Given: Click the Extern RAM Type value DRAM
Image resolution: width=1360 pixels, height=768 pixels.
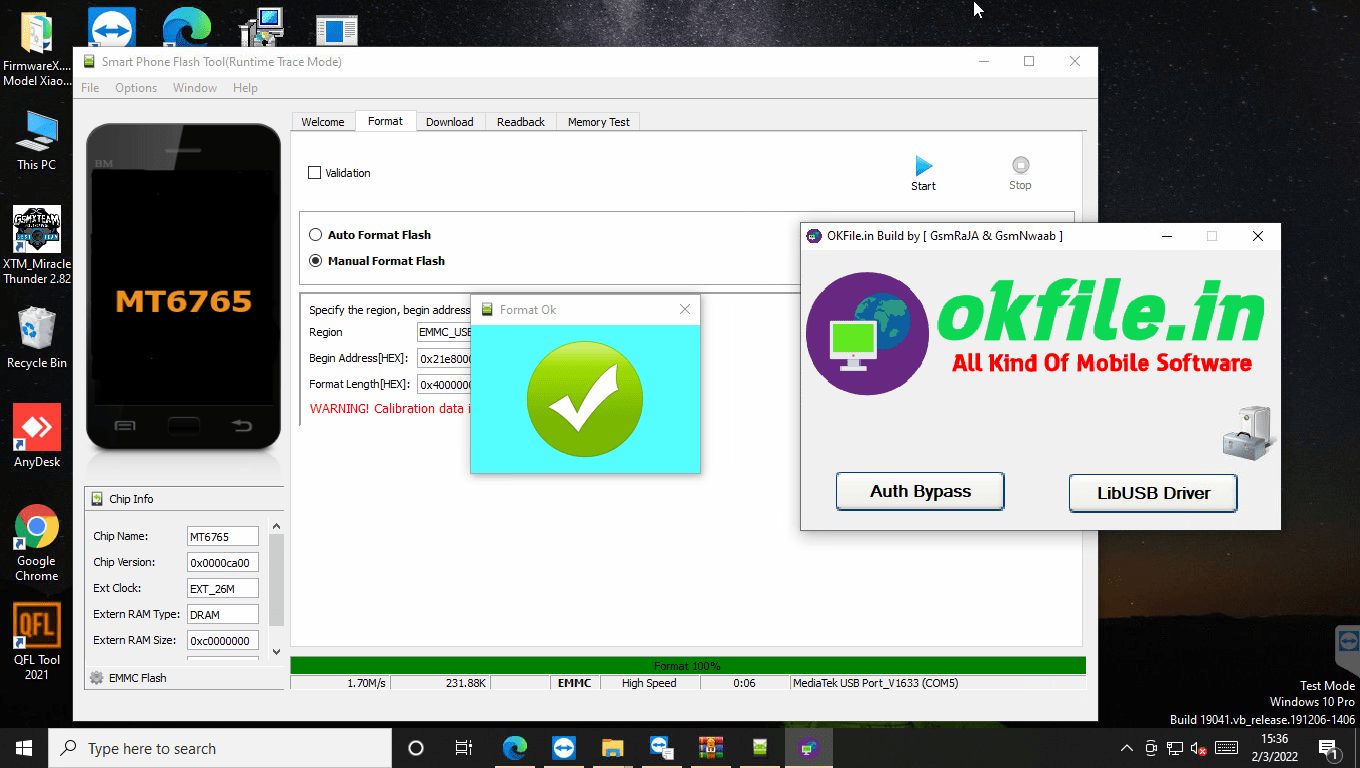Looking at the screenshot, I should click(222, 614).
